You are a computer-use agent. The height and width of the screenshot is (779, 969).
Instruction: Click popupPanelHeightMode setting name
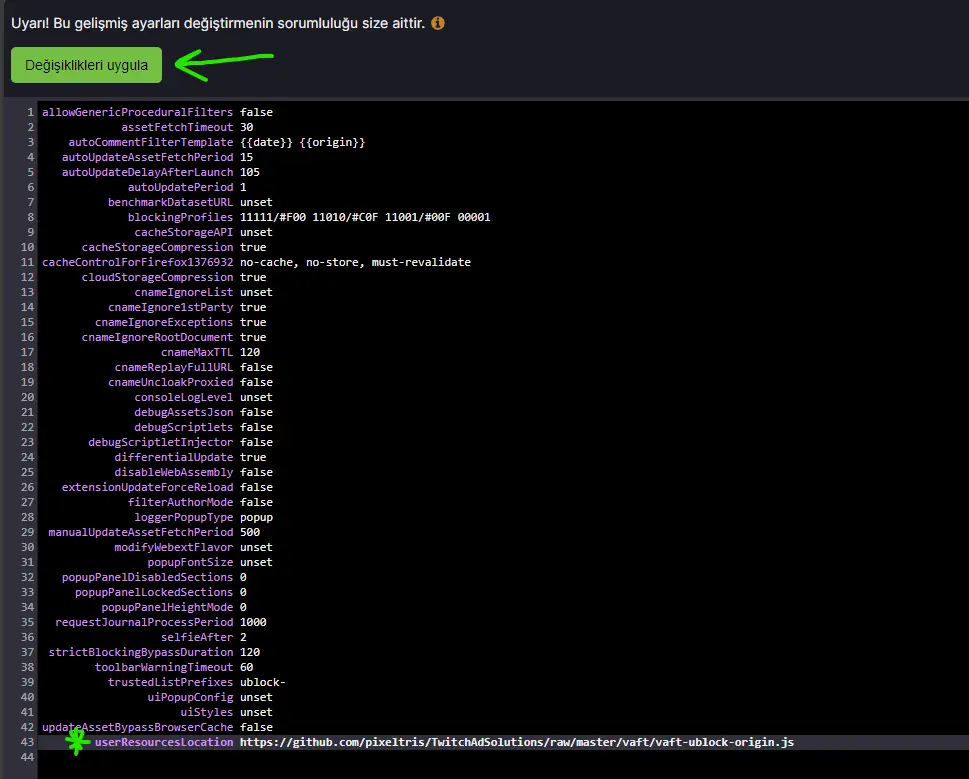pos(167,607)
